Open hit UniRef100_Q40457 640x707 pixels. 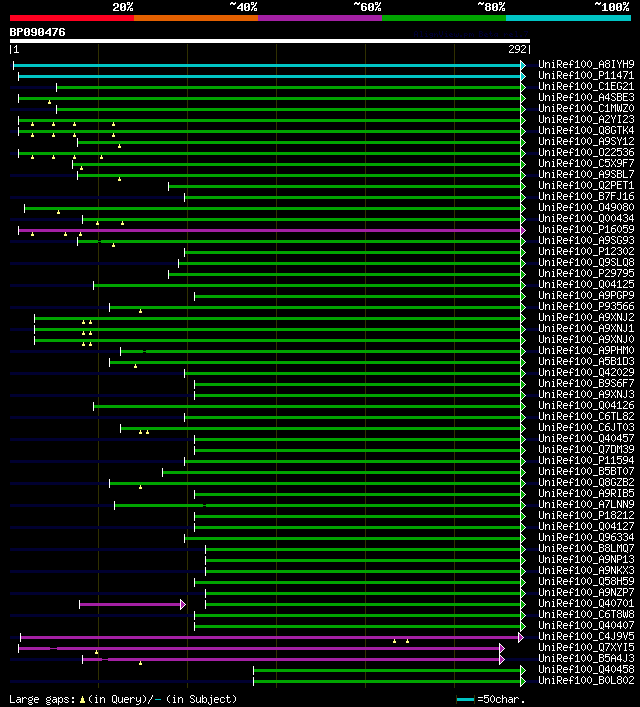point(586,439)
